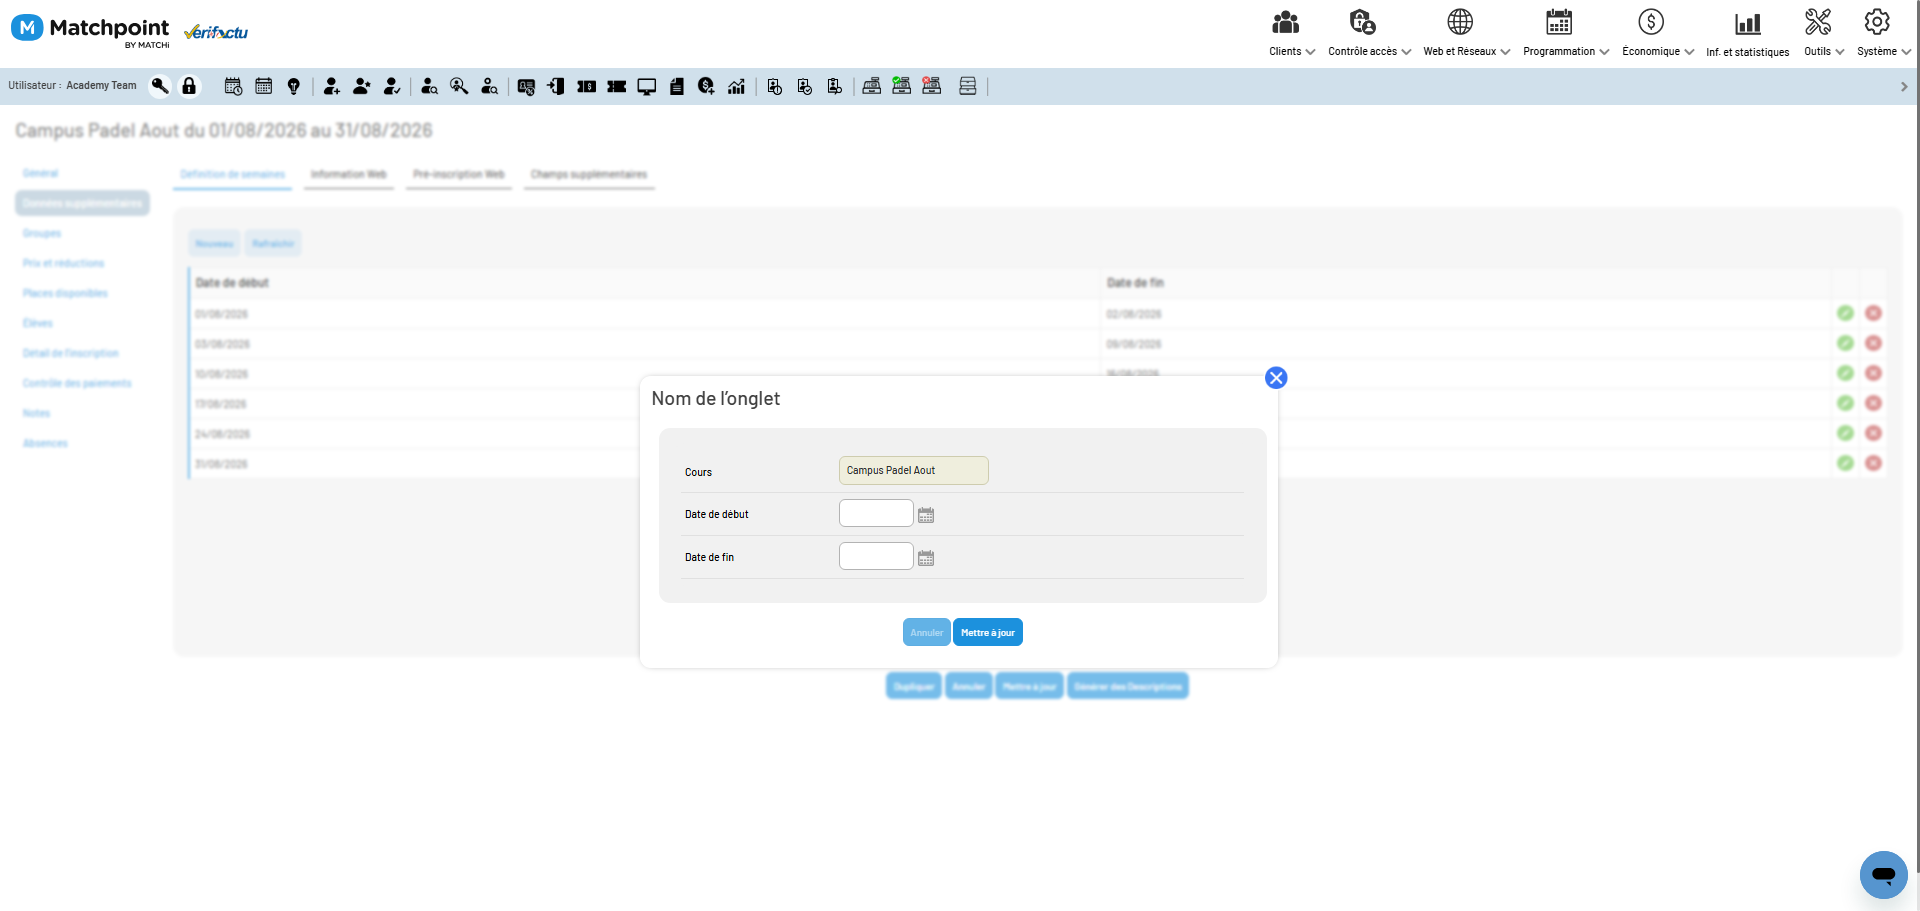Click the ID card with percent icon
Screen dimensions: 1920x911
click(x=526, y=87)
